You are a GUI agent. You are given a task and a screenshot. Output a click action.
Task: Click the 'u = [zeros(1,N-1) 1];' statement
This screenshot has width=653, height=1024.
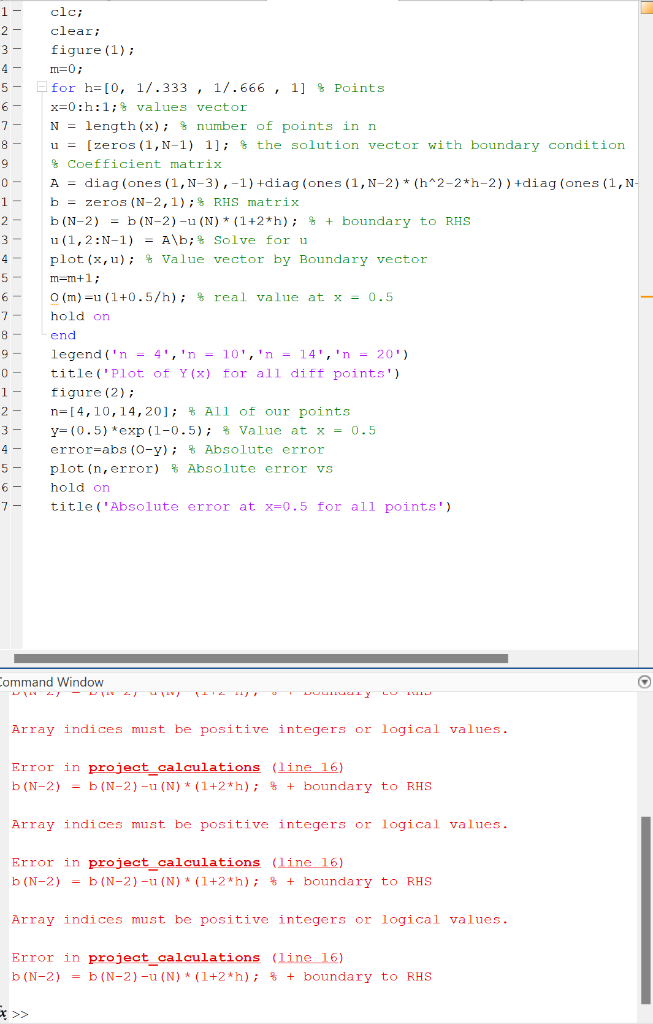pyautogui.click(x=139, y=145)
